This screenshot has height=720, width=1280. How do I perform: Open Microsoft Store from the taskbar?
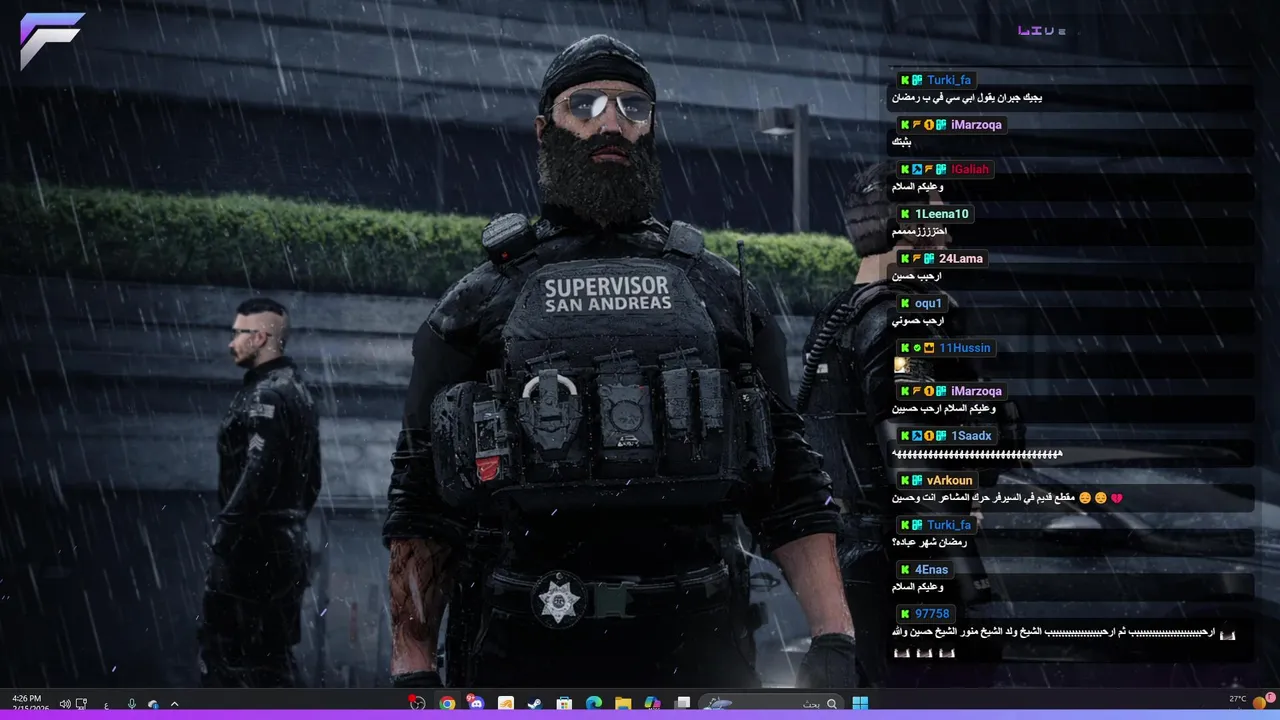coord(564,704)
